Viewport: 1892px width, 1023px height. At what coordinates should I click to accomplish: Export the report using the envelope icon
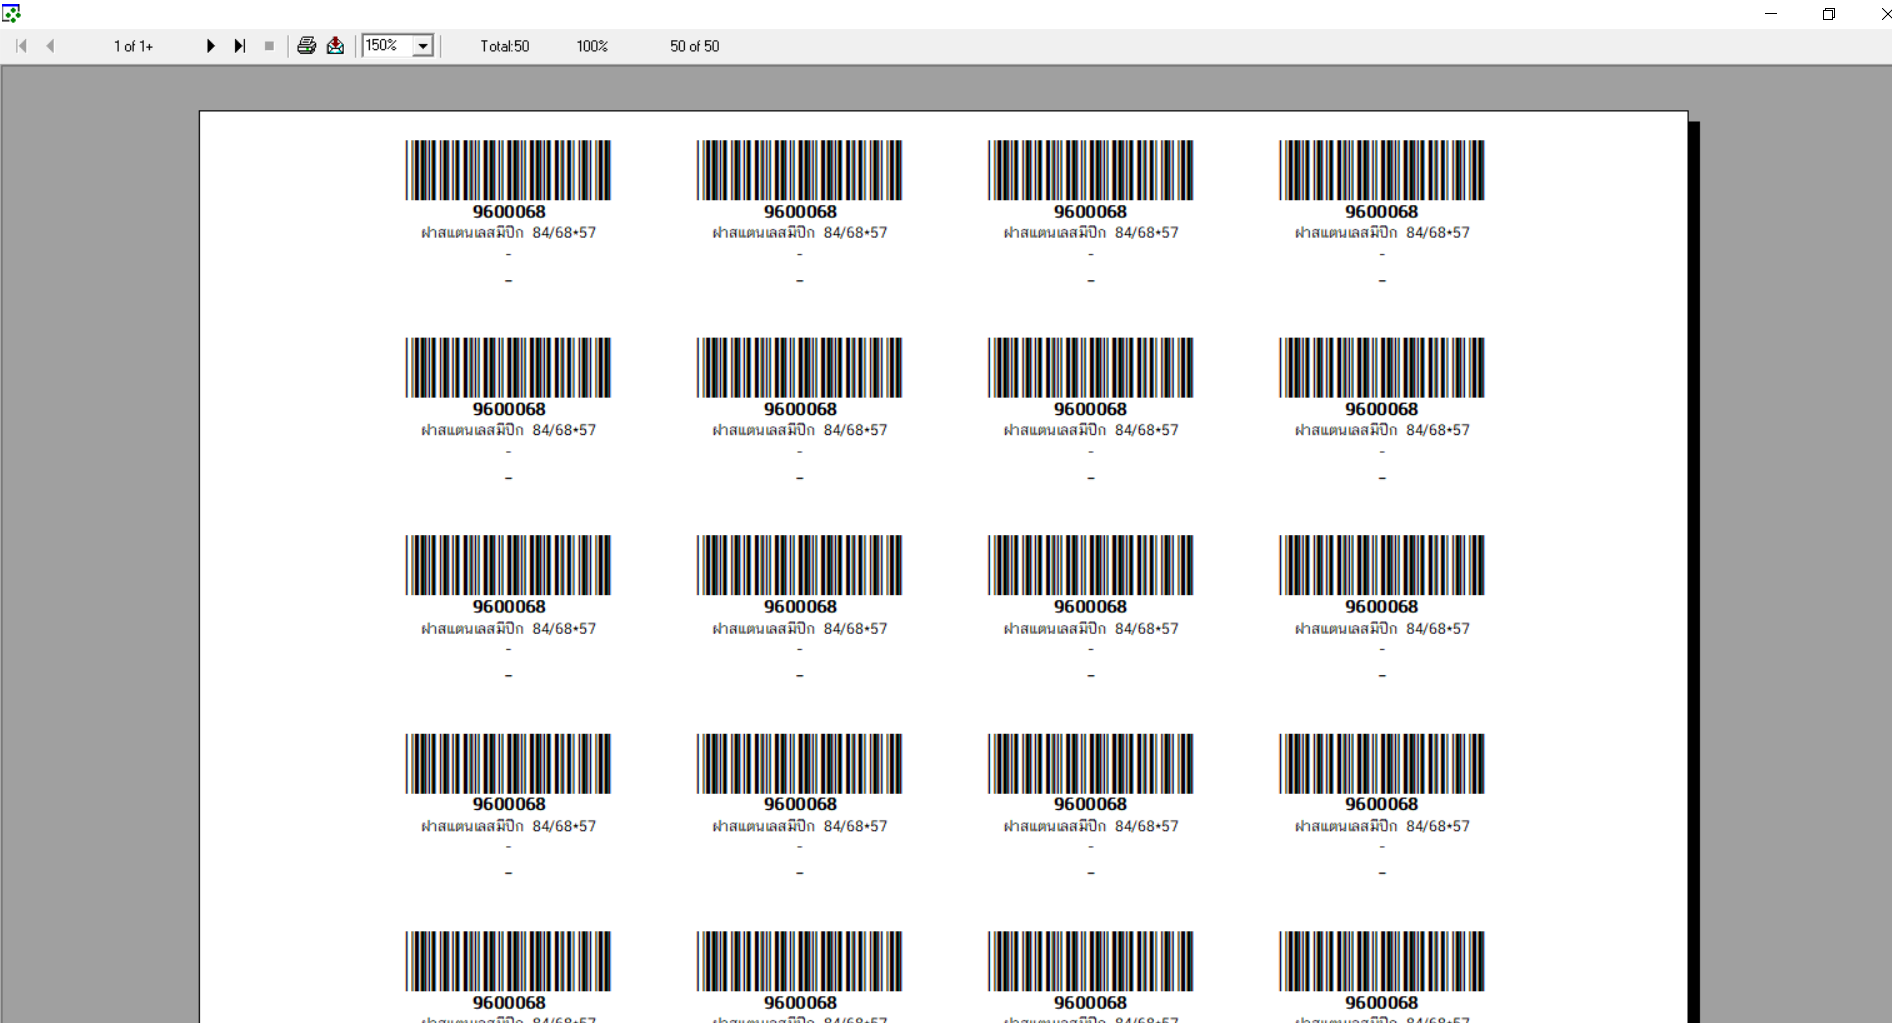pyautogui.click(x=336, y=46)
